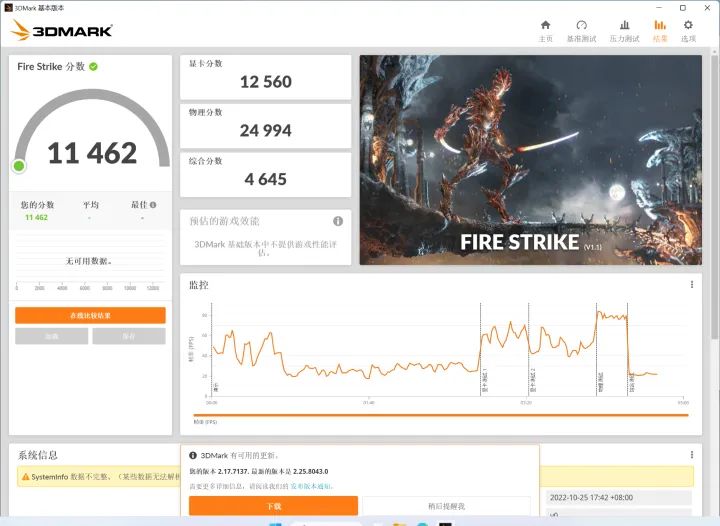The height and width of the screenshot is (526, 720).
Task: Click the greyed 保存 button
Action: pos(129,336)
